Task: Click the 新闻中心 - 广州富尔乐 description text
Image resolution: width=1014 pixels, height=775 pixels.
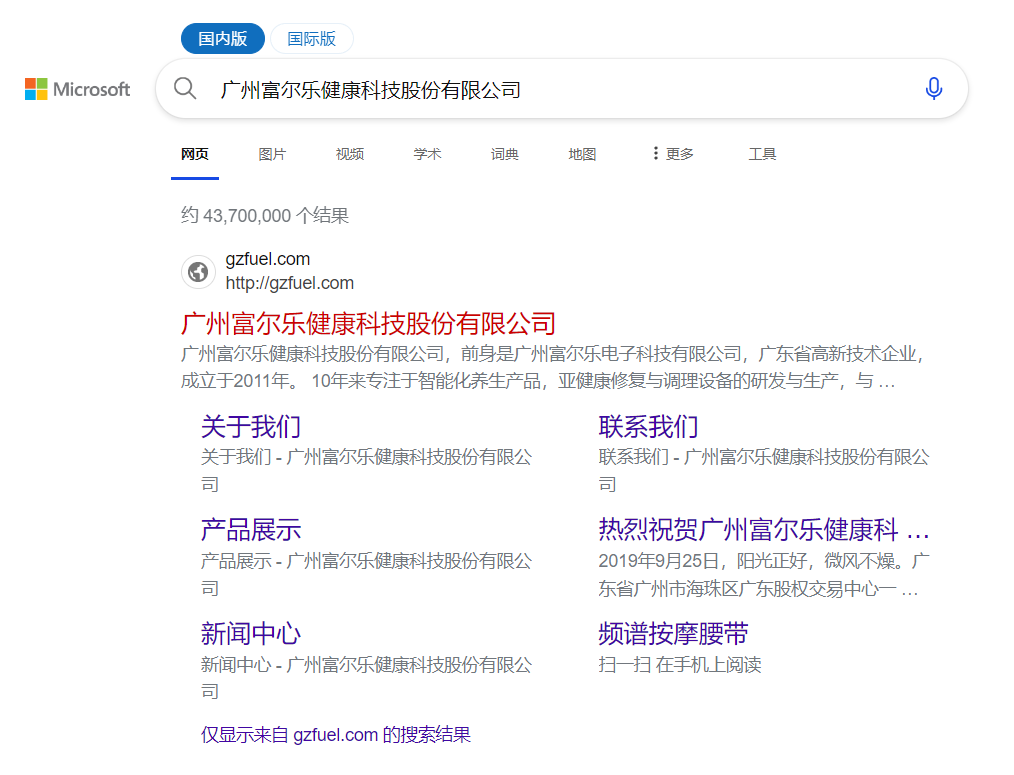Action: pos(366,678)
